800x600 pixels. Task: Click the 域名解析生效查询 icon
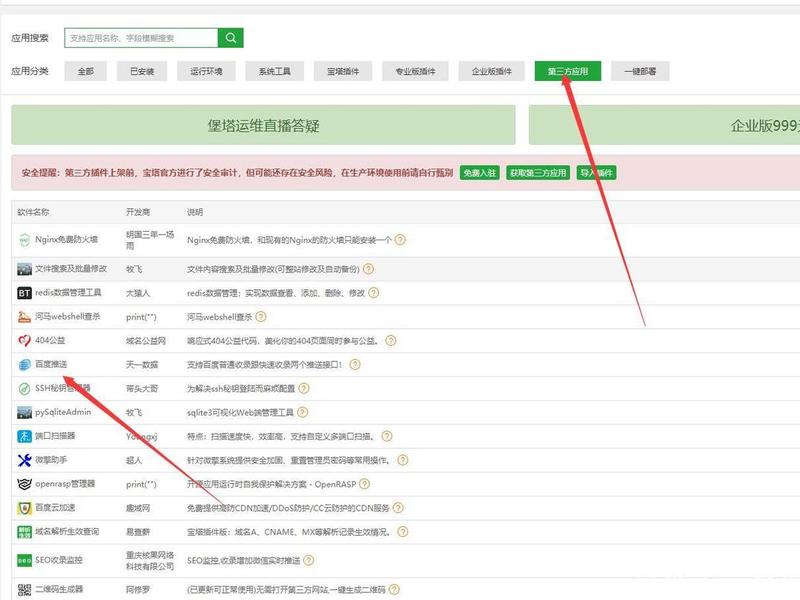point(24,532)
